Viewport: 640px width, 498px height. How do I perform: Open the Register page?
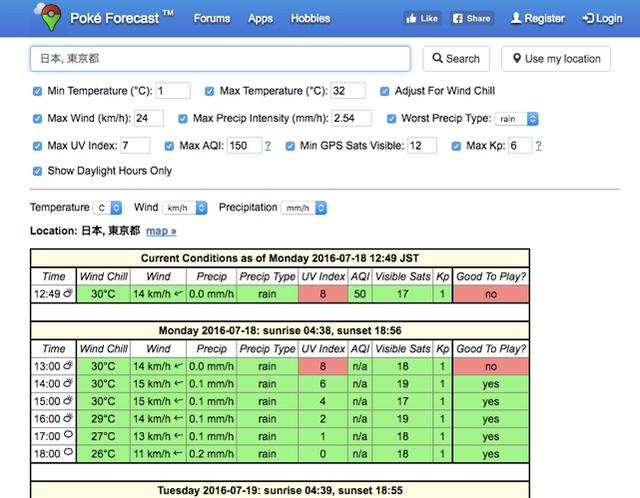tap(537, 18)
